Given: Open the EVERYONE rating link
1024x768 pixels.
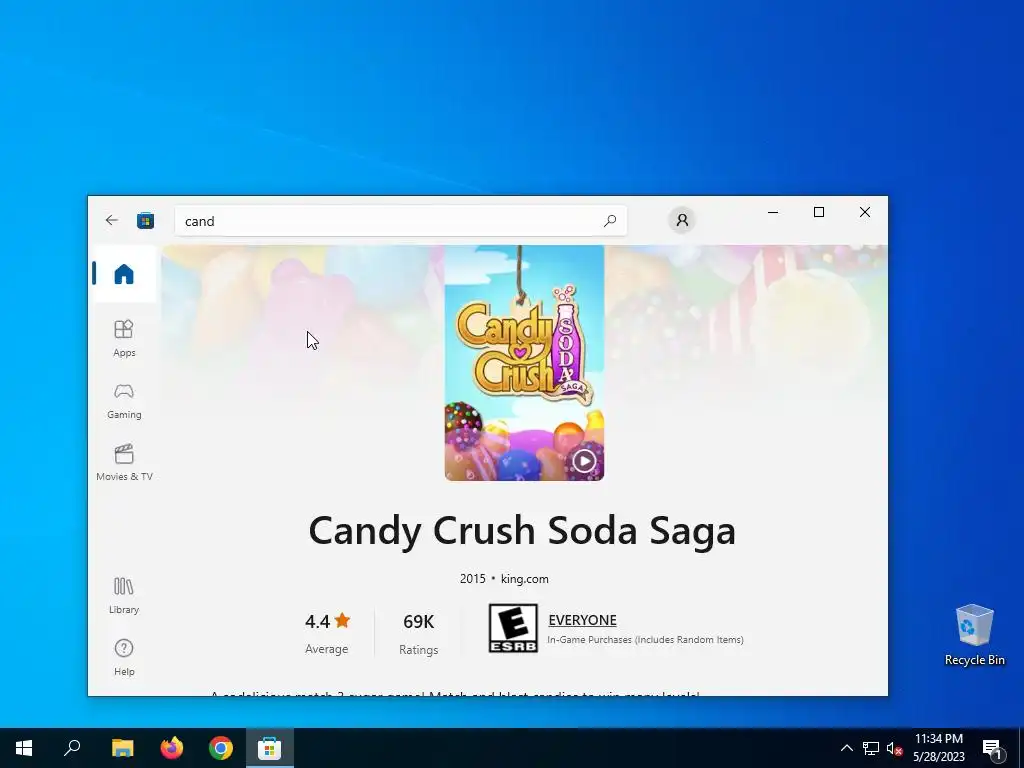Looking at the screenshot, I should 583,620.
